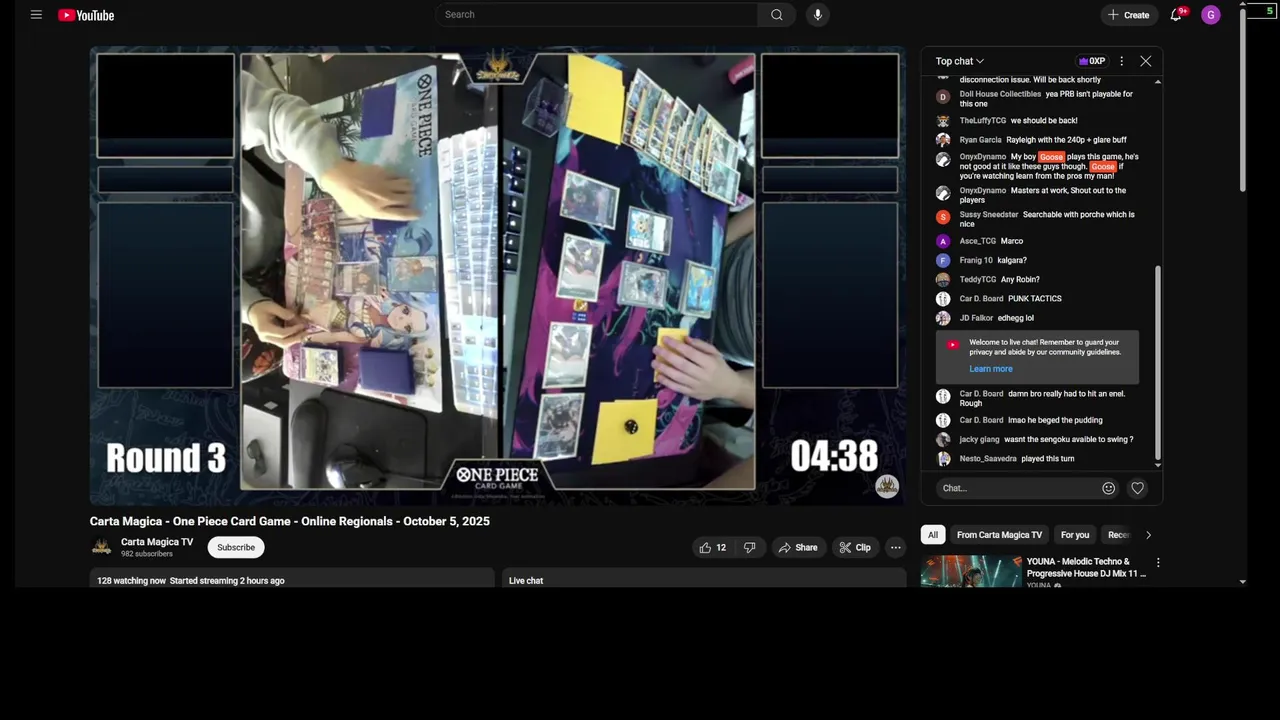Click the browser page vertical scrollbar
Viewport: 1280px width, 720px height.
[x=1243, y=100]
